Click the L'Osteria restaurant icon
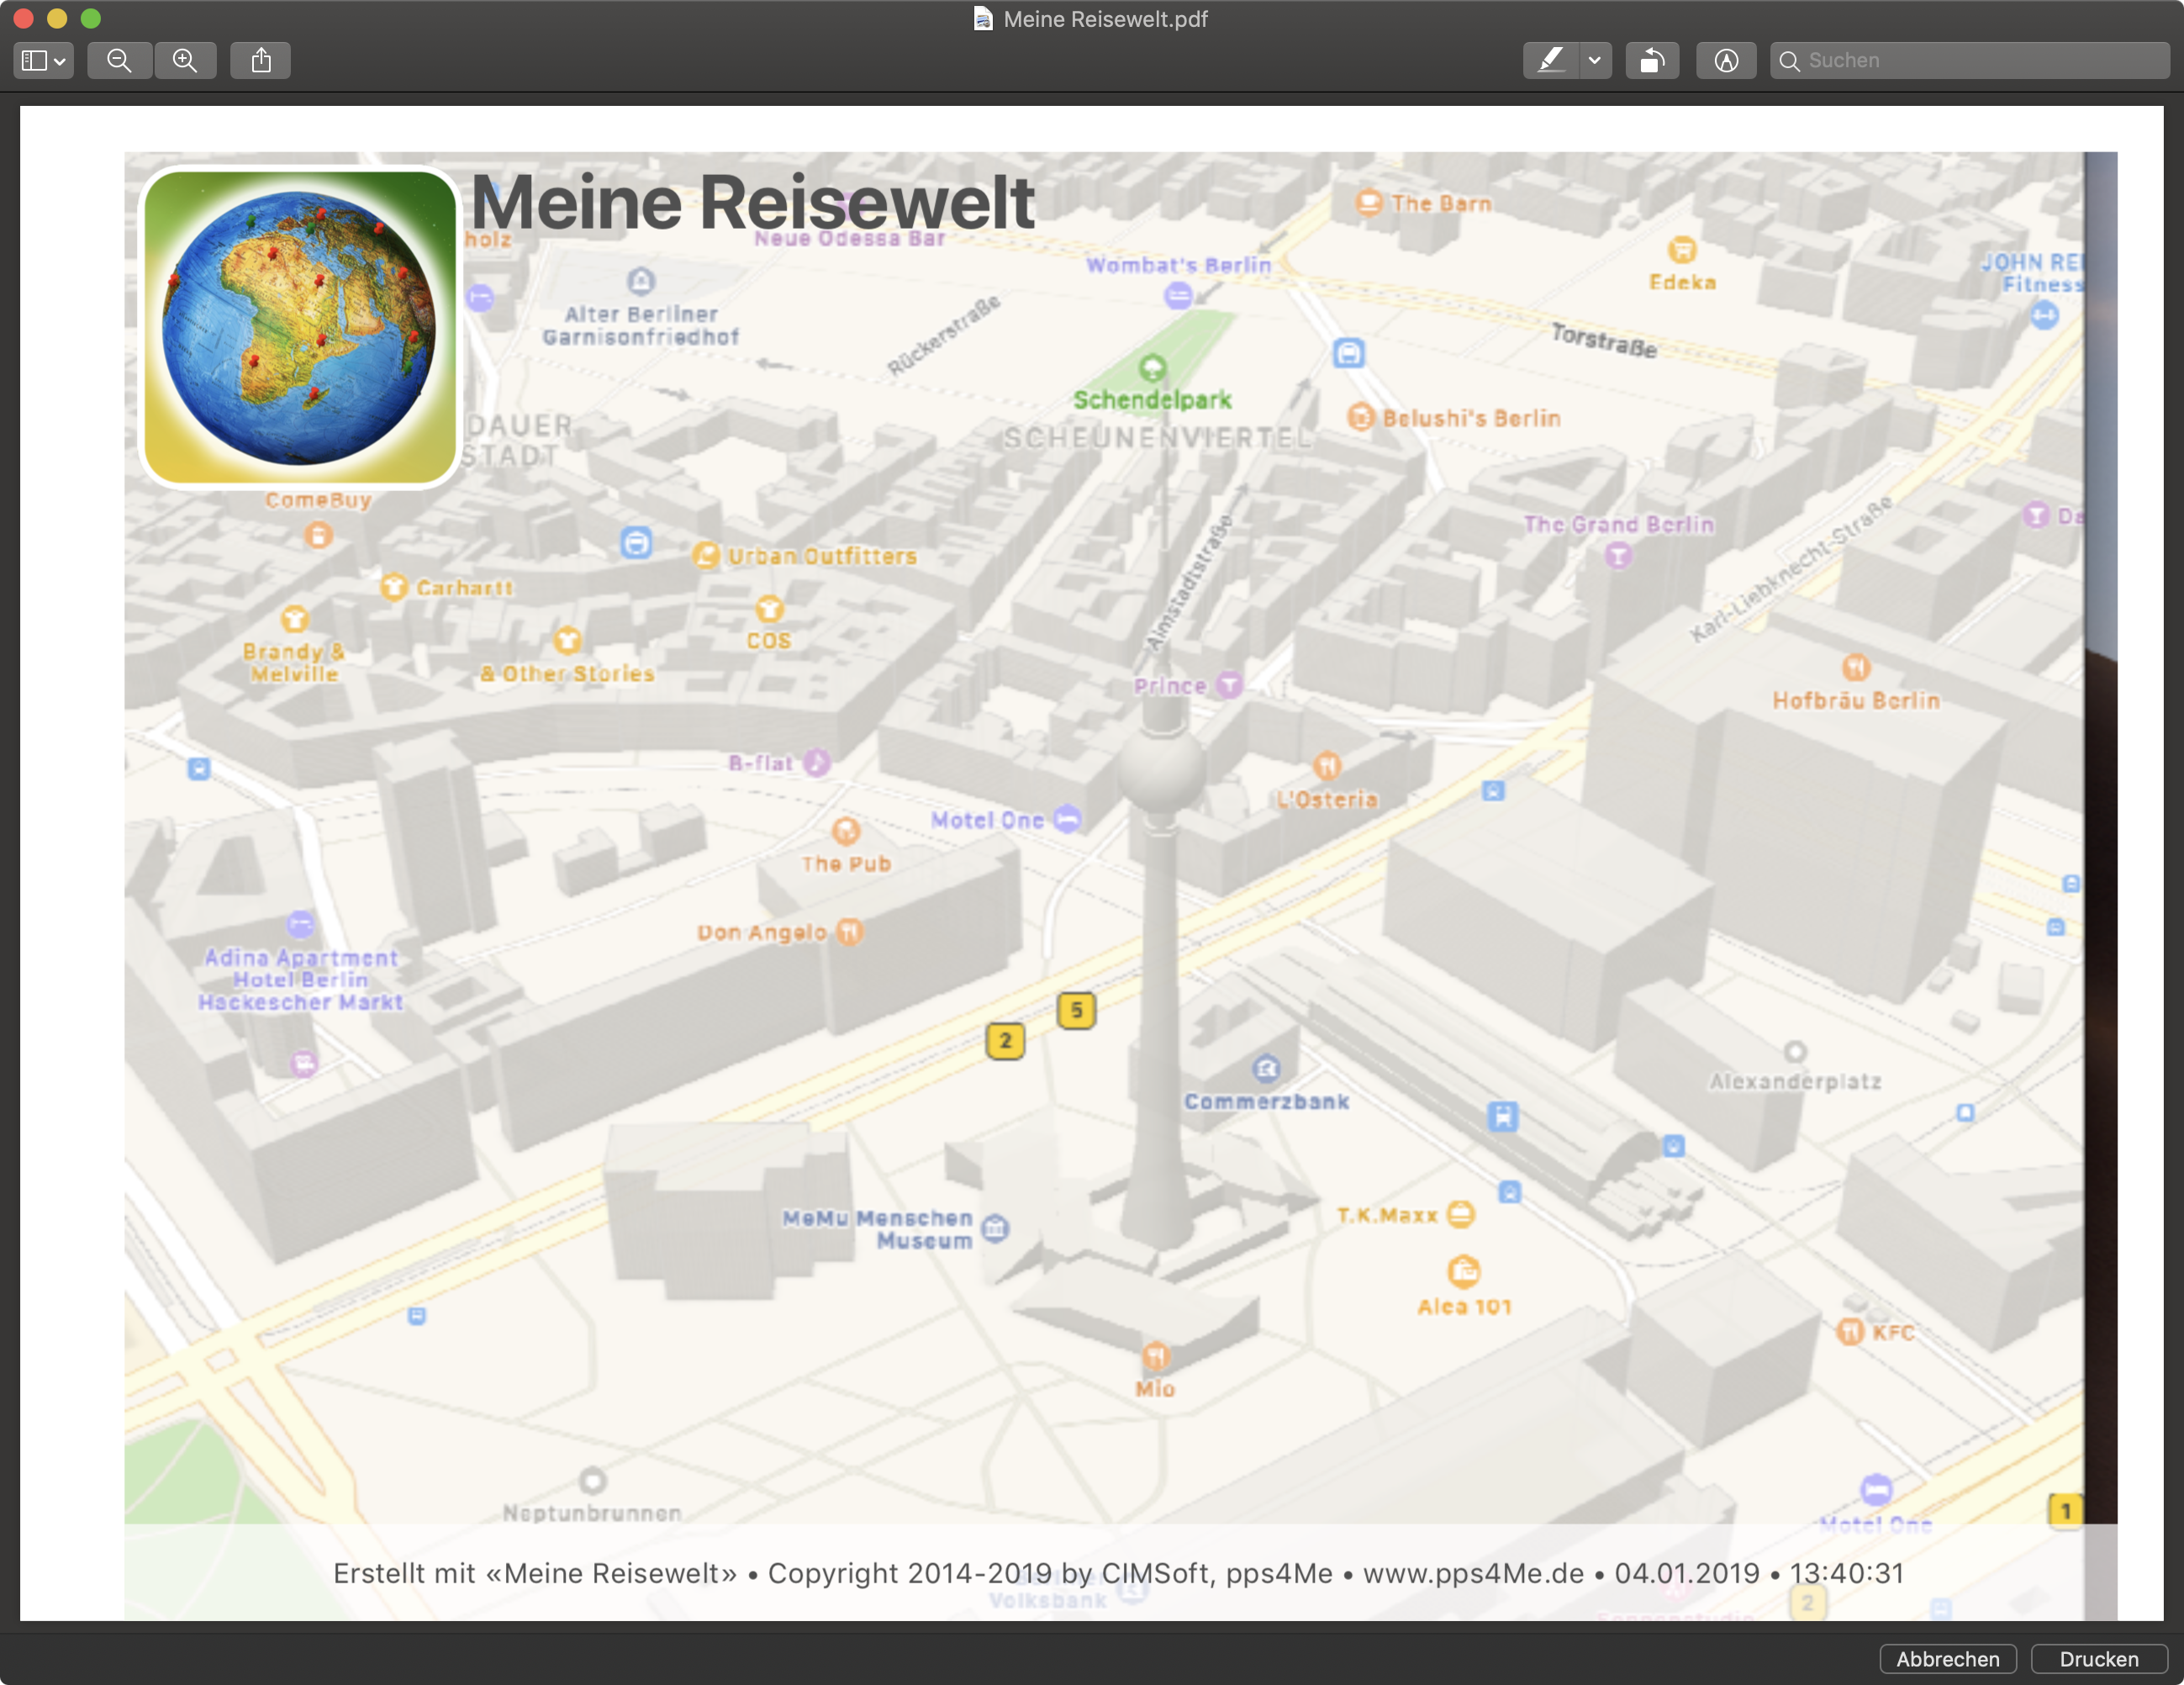The height and width of the screenshot is (1685, 2184). [1327, 766]
